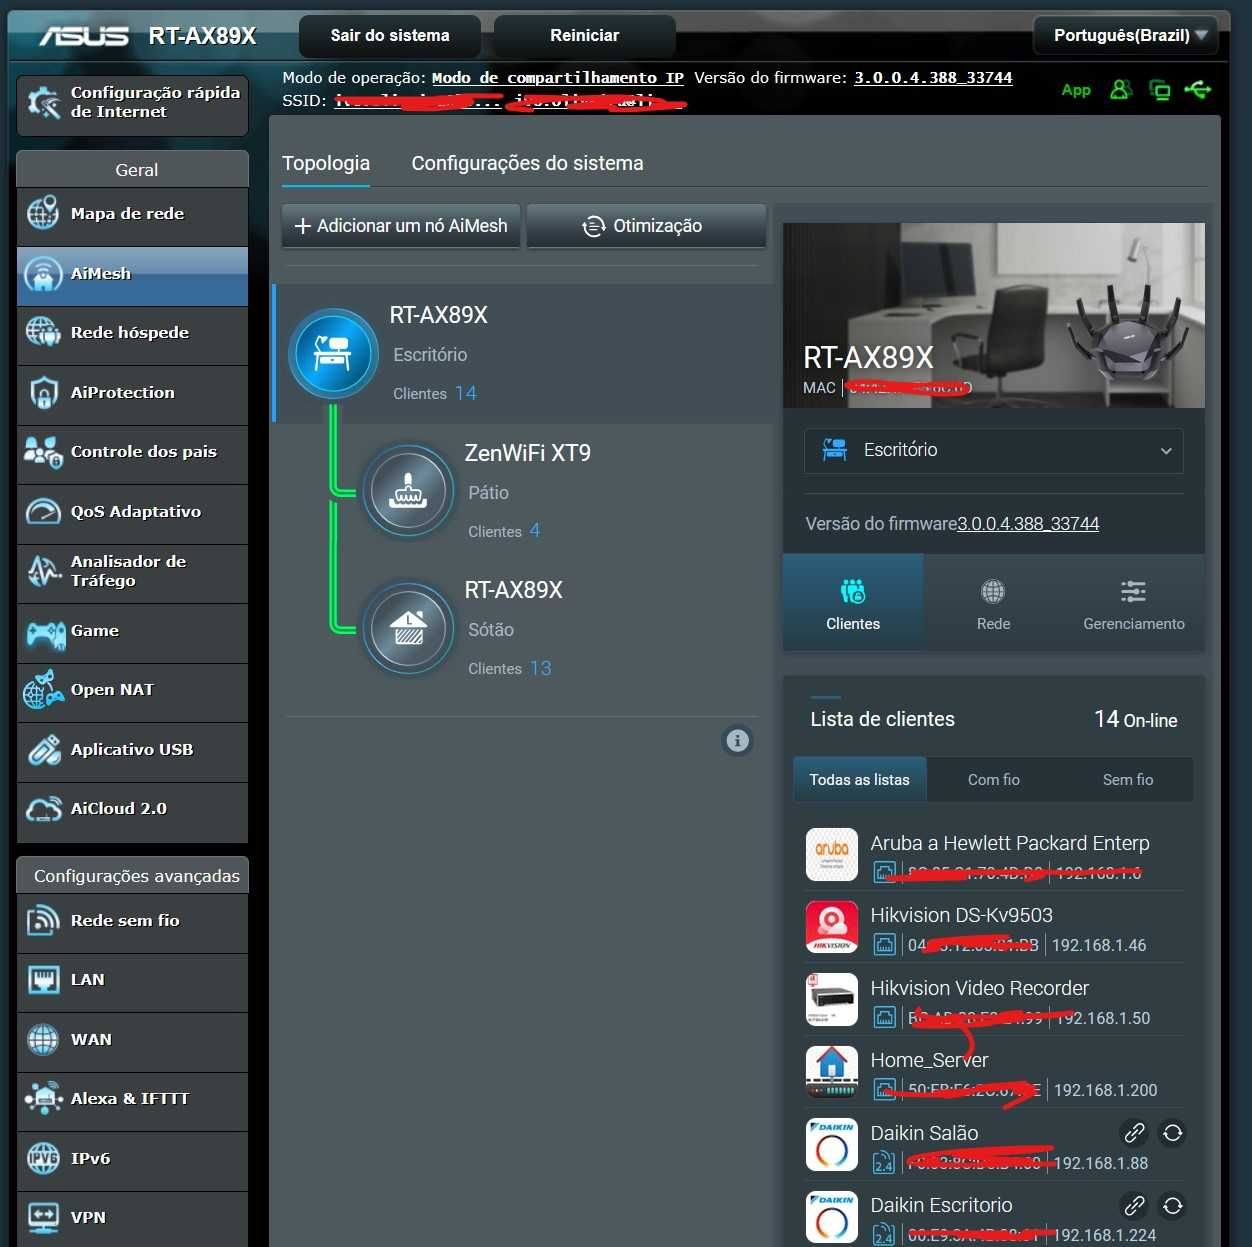Click IP address 192.168.1.46
Viewport: 1252px width, 1247px height.
1099,945
